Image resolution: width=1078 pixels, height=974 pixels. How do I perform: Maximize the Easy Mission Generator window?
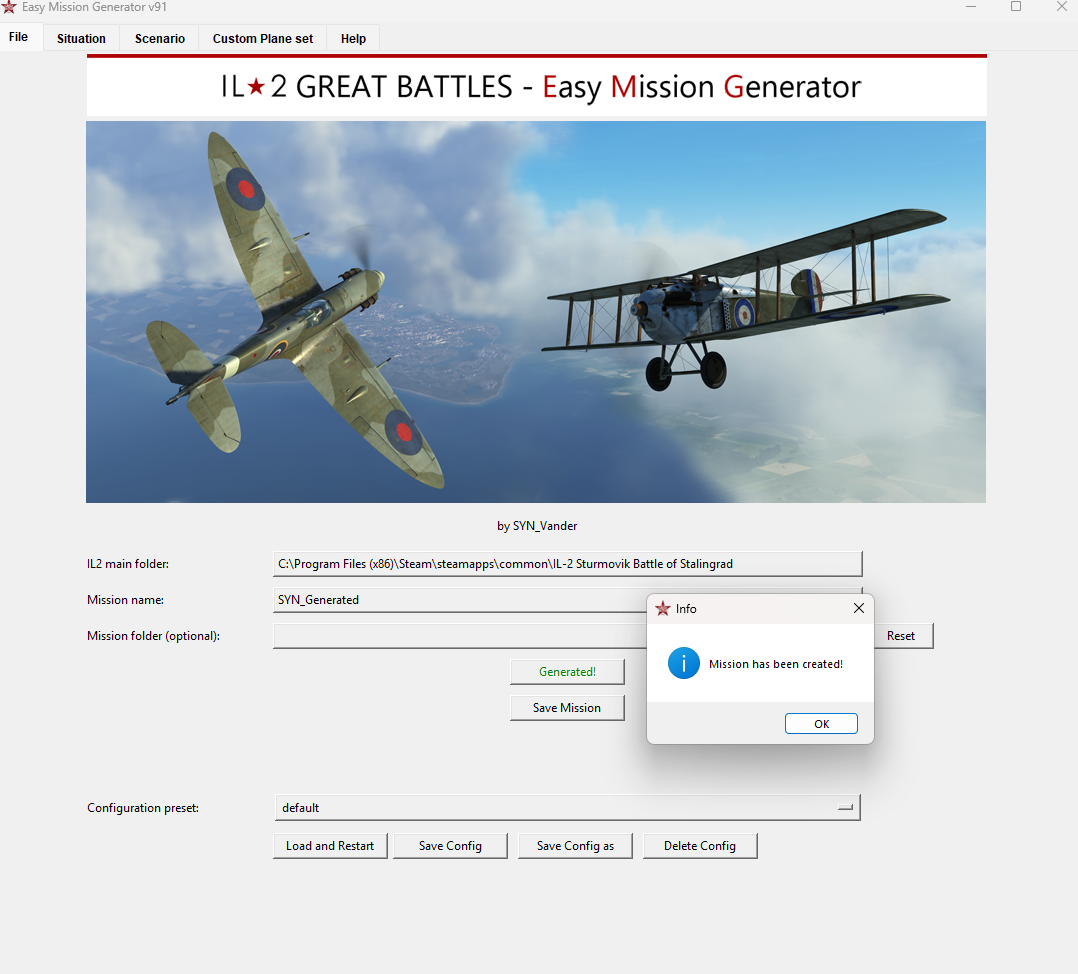(x=1015, y=7)
